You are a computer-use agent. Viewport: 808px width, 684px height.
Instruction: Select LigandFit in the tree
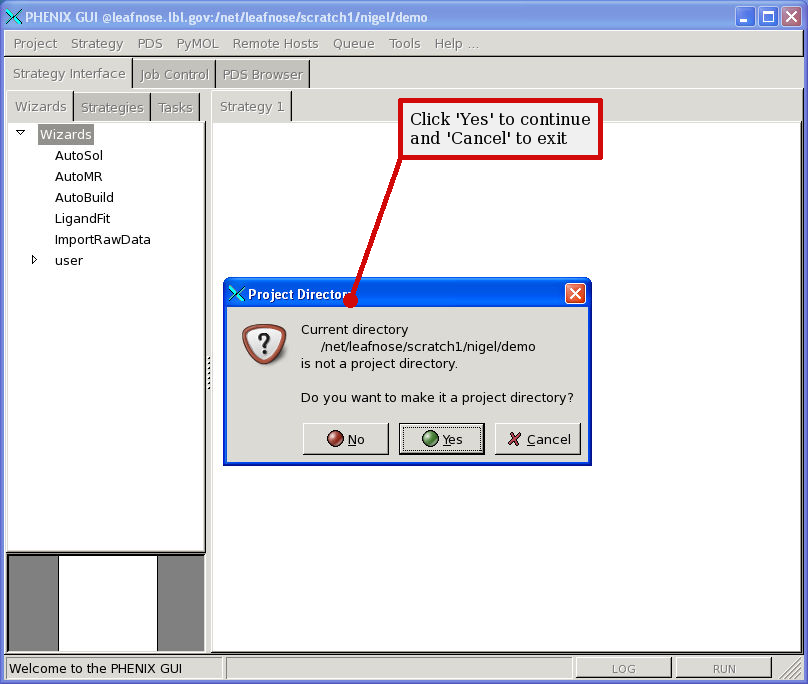[82, 218]
